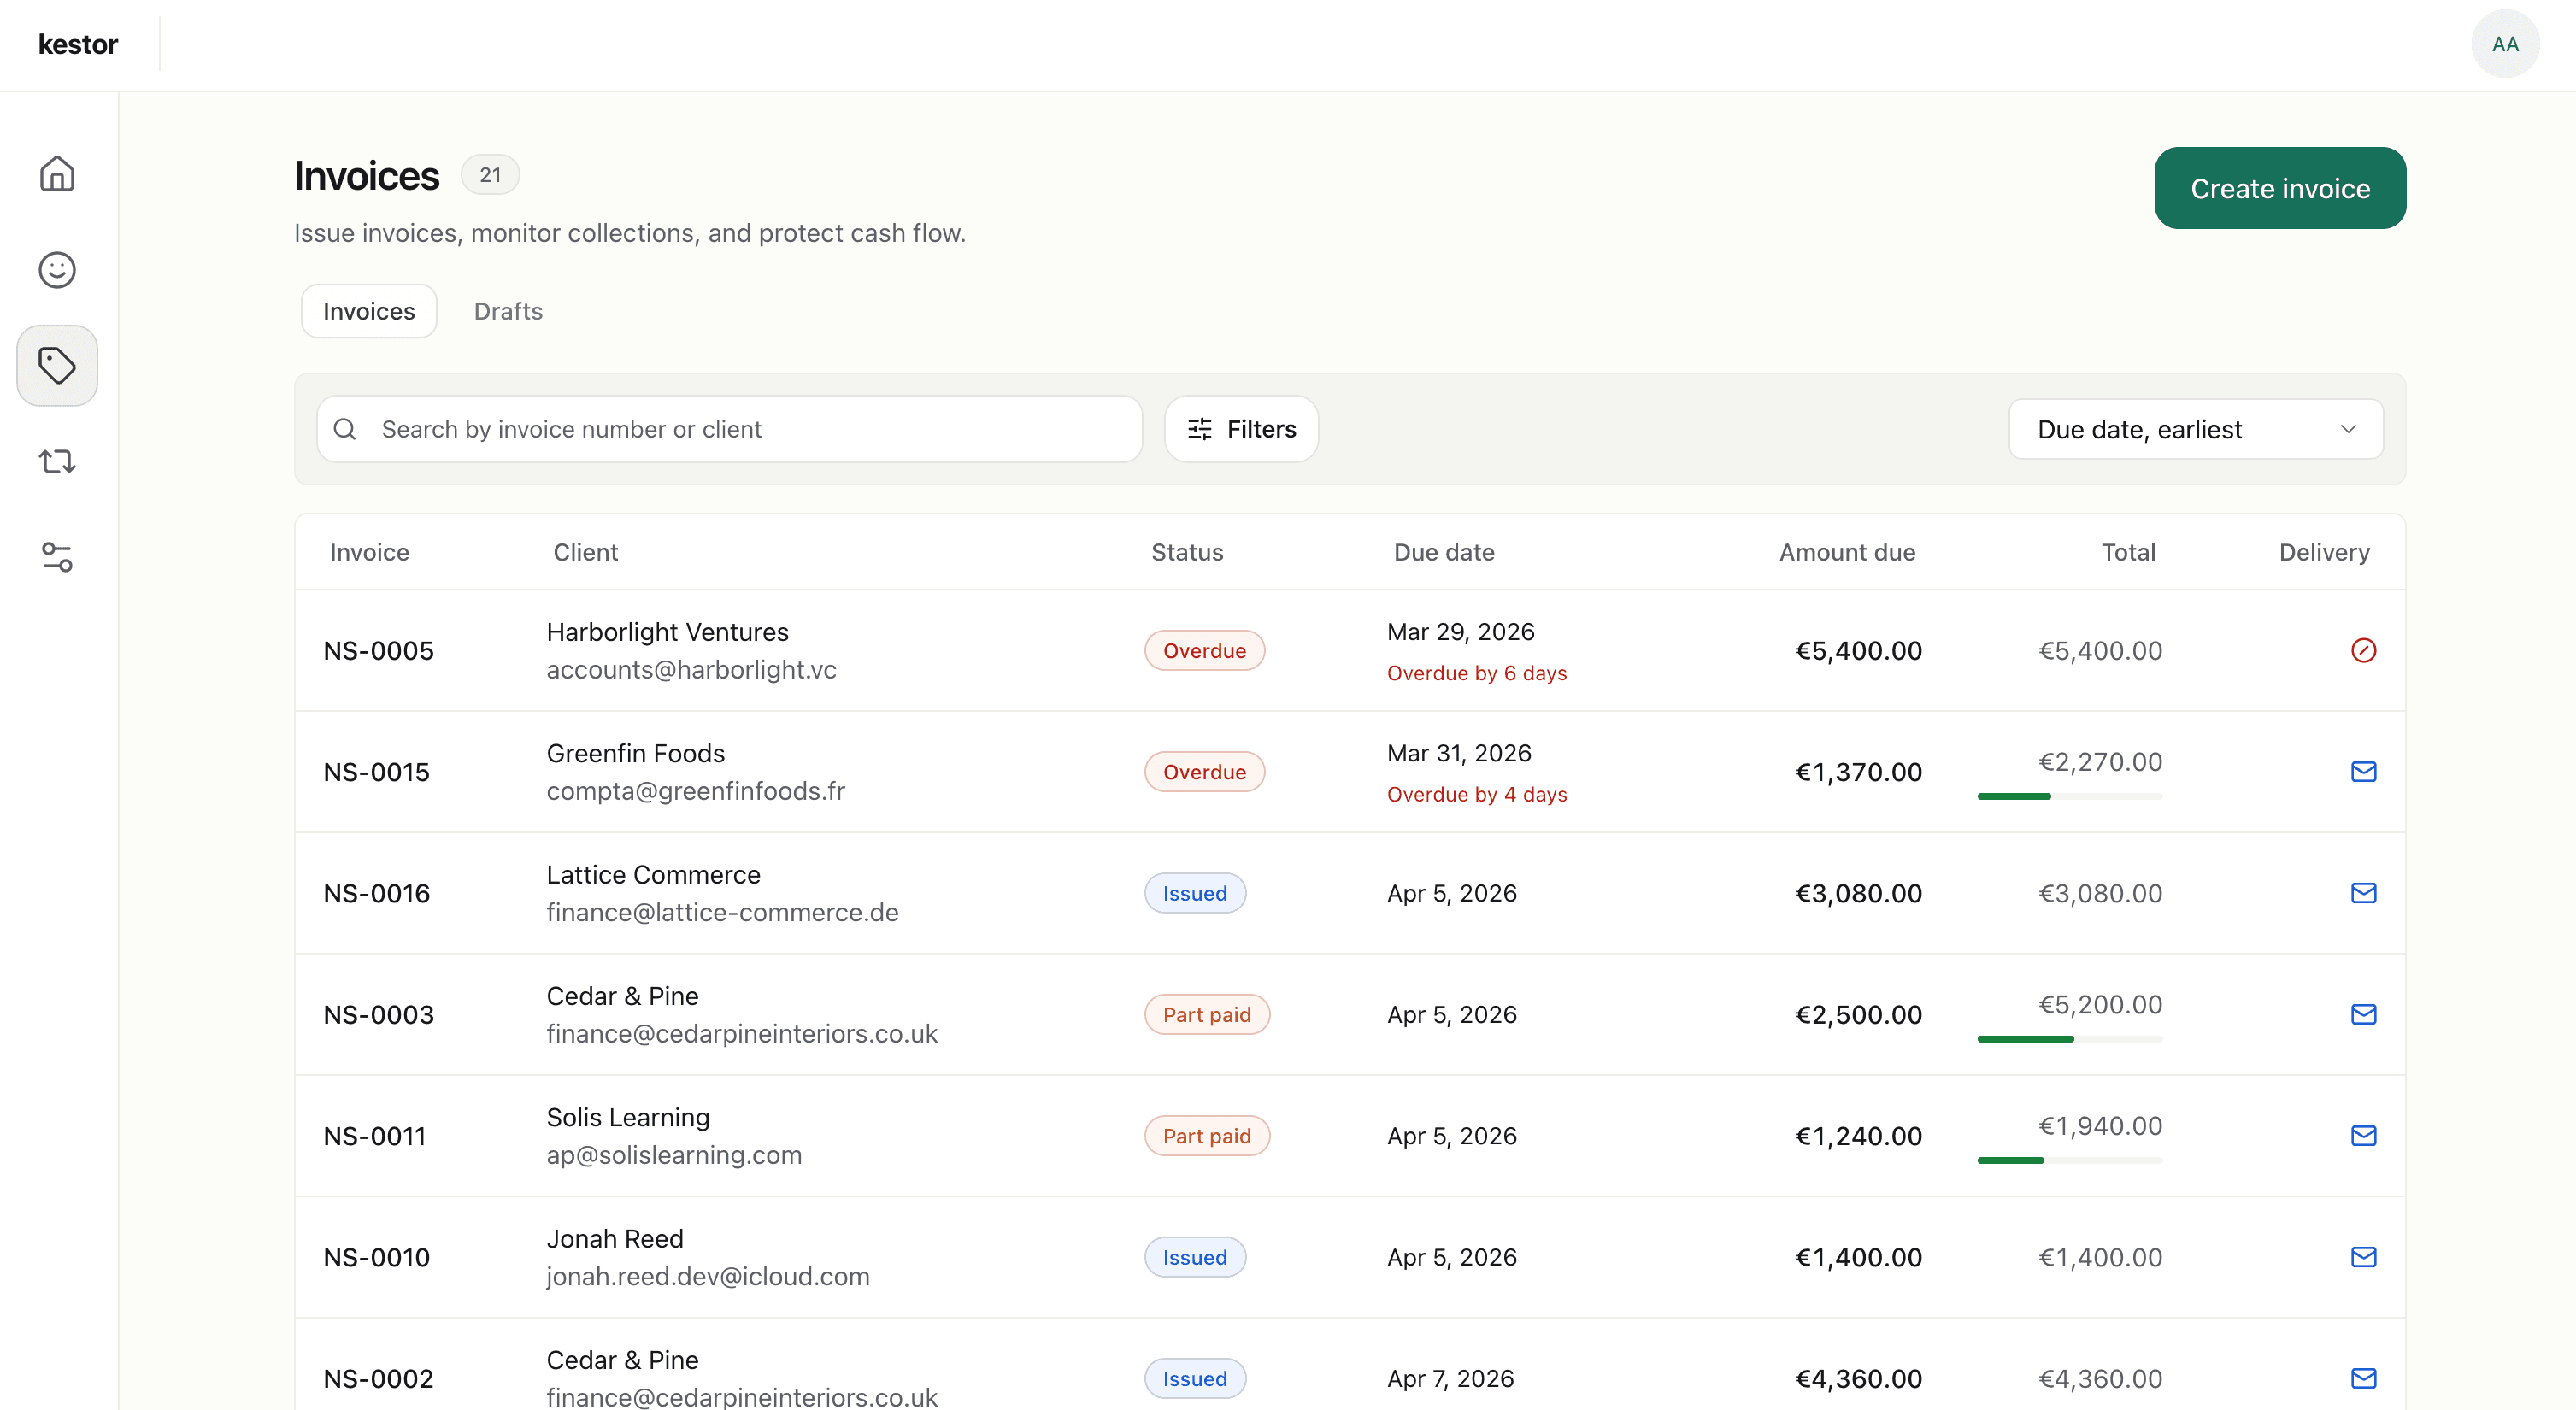Click the envelope delivery icon for Jonah Reed
Viewport: 2576px width, 1410px height.
(x=2364, y=1257)
